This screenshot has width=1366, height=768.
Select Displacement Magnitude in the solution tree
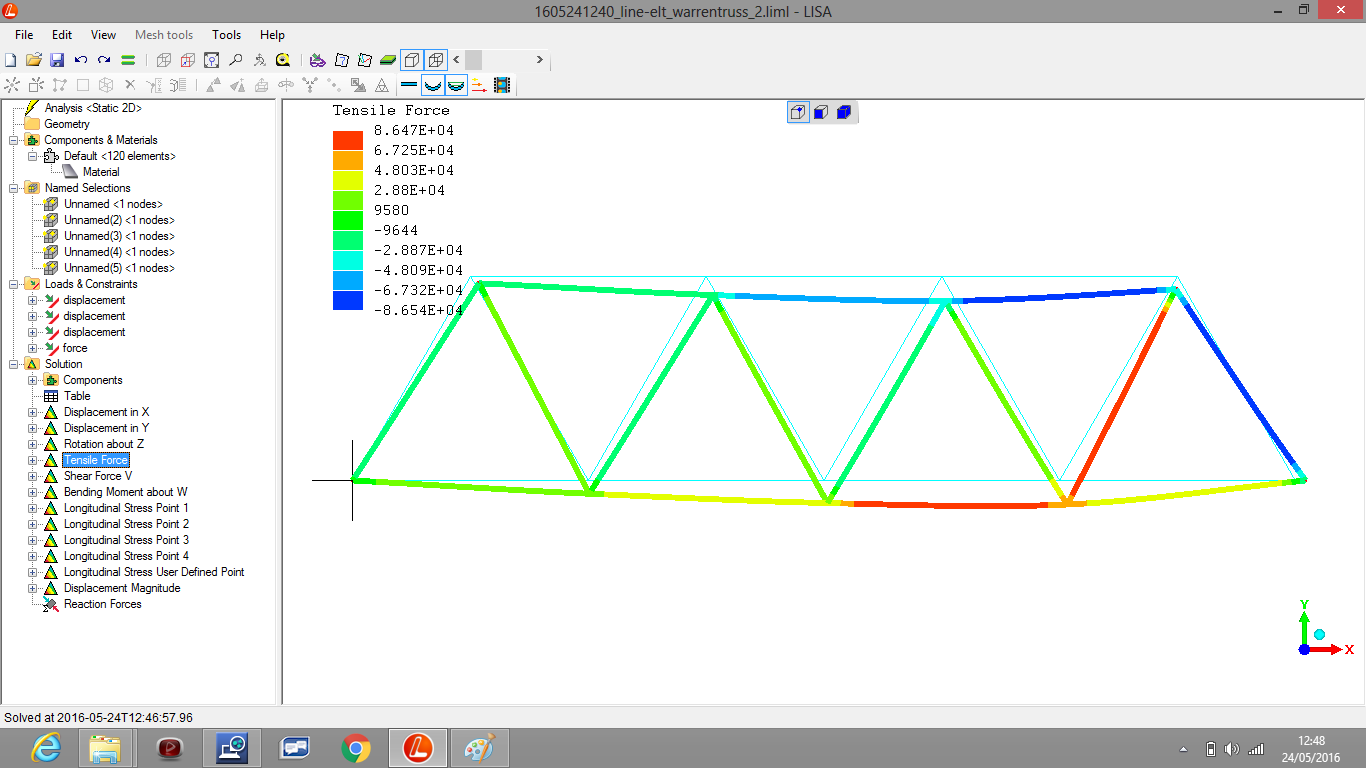(x=122, y=588)
